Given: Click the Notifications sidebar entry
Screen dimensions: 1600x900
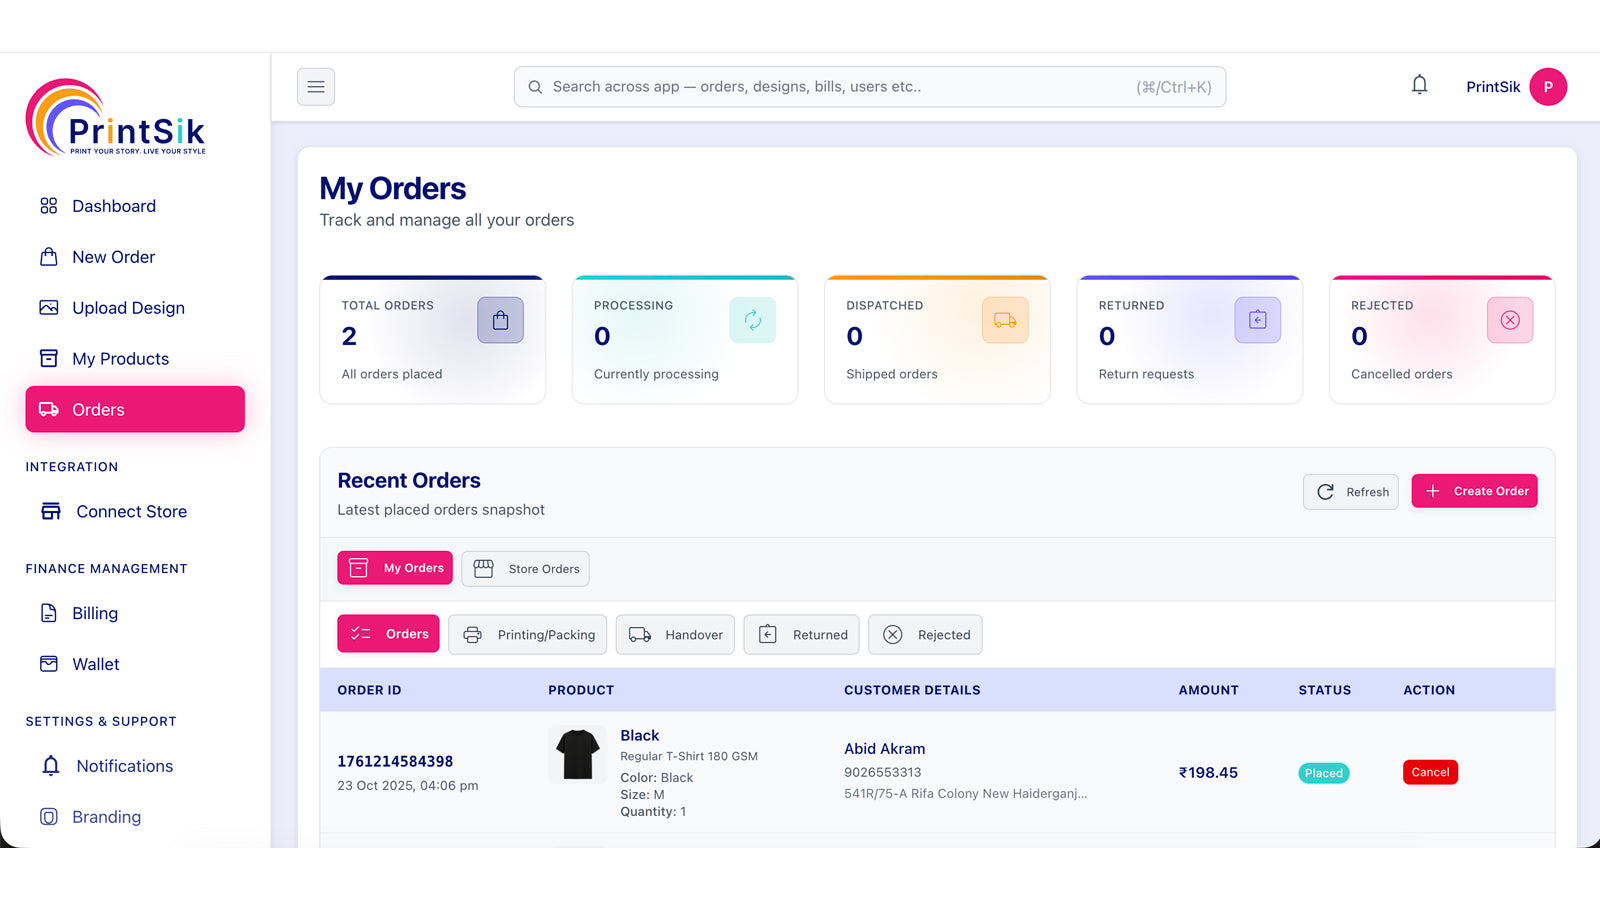Looking at the screenshot, I should [x=124, y=765].
